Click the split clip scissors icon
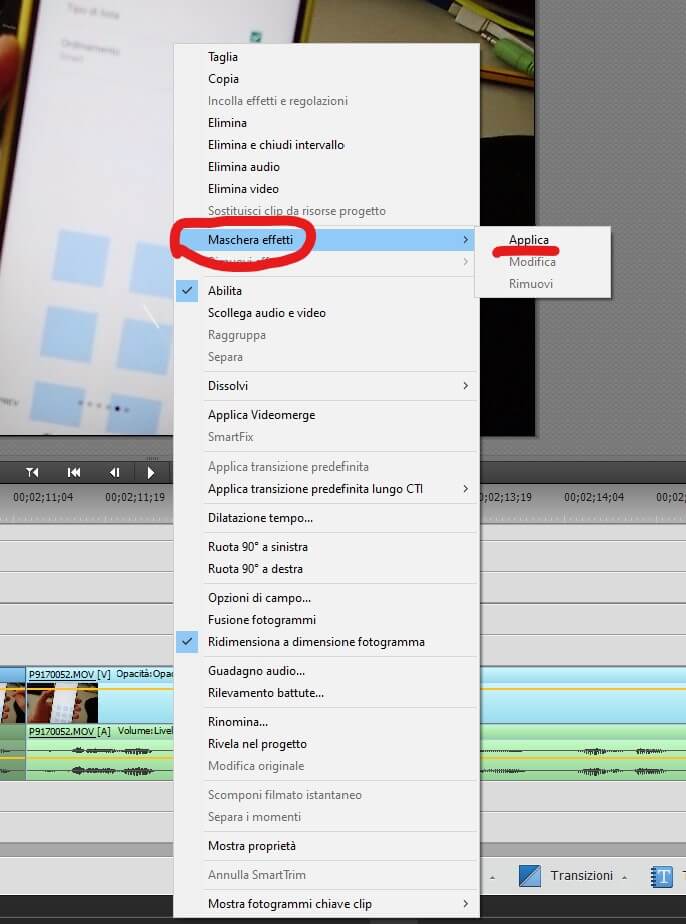Viewport: 686px width, 924px height. 33,472
